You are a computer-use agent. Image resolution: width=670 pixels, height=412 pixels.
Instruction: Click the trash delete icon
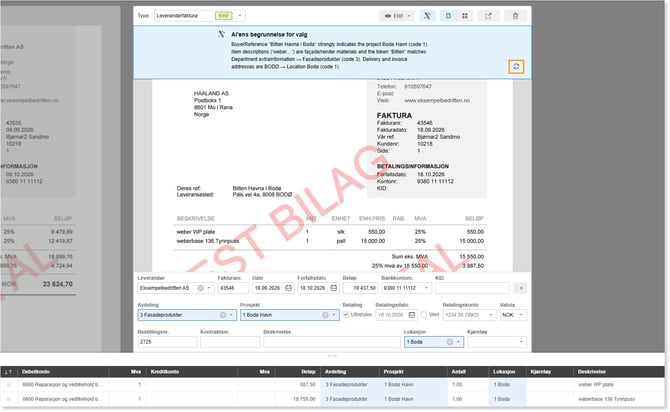515,16
